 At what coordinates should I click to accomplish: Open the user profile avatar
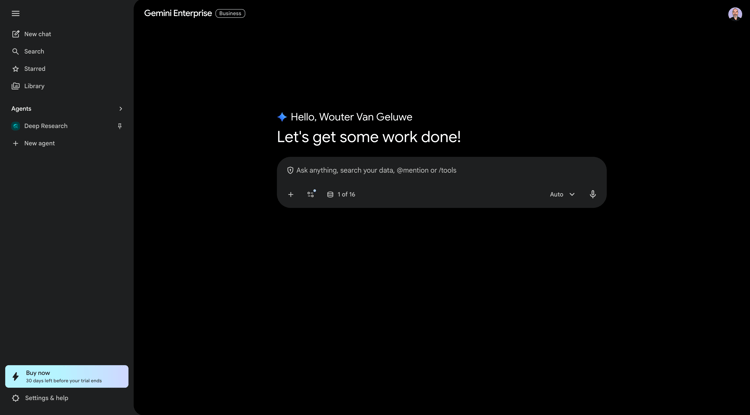[x=735, y=14]
